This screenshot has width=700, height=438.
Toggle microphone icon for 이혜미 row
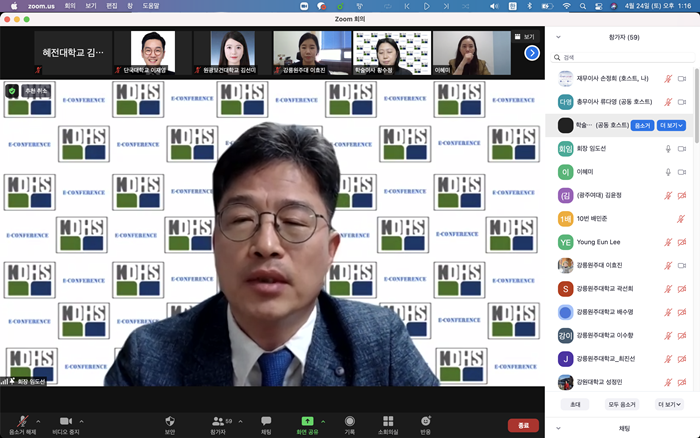(668, 172)
